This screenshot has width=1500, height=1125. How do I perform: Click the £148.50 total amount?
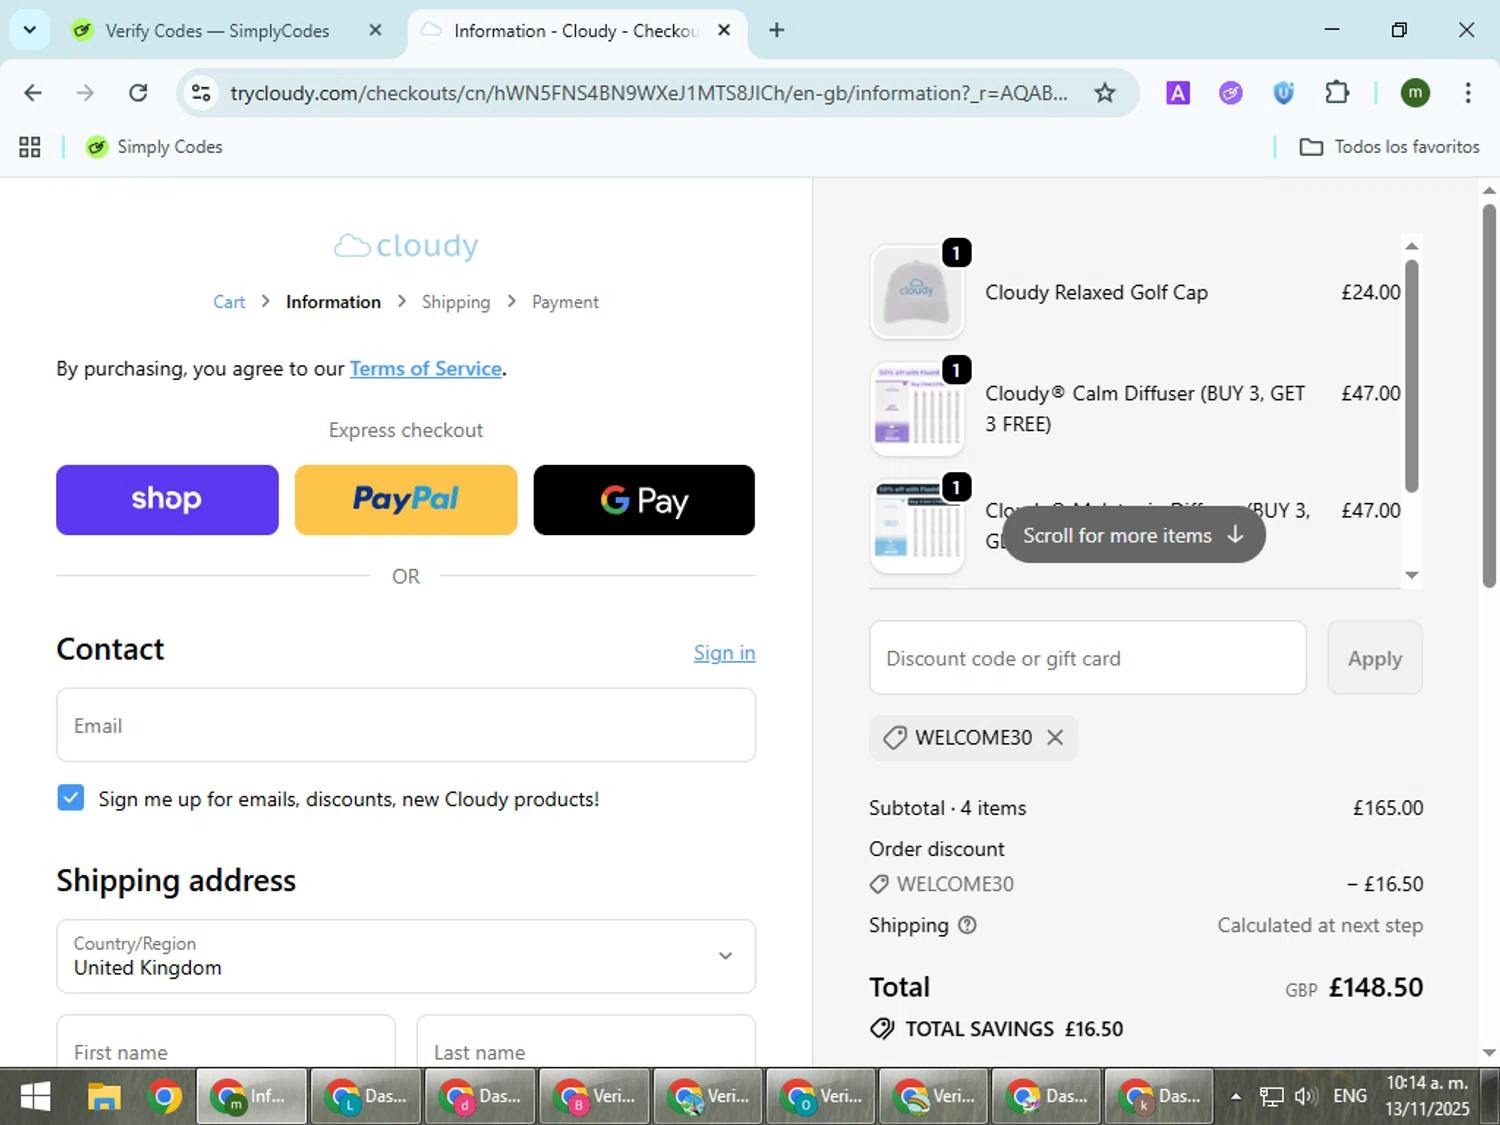point(1376,987)
